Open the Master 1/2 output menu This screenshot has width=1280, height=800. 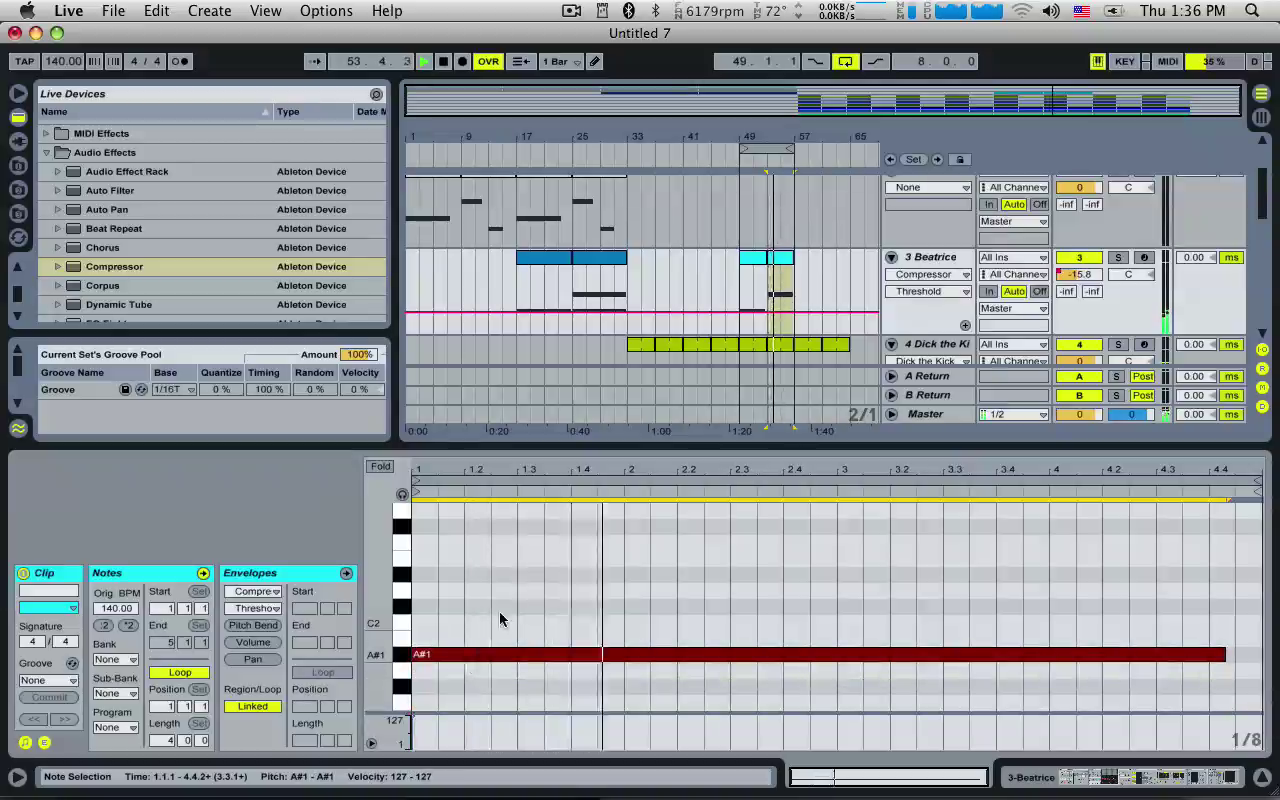point(1013,414)
